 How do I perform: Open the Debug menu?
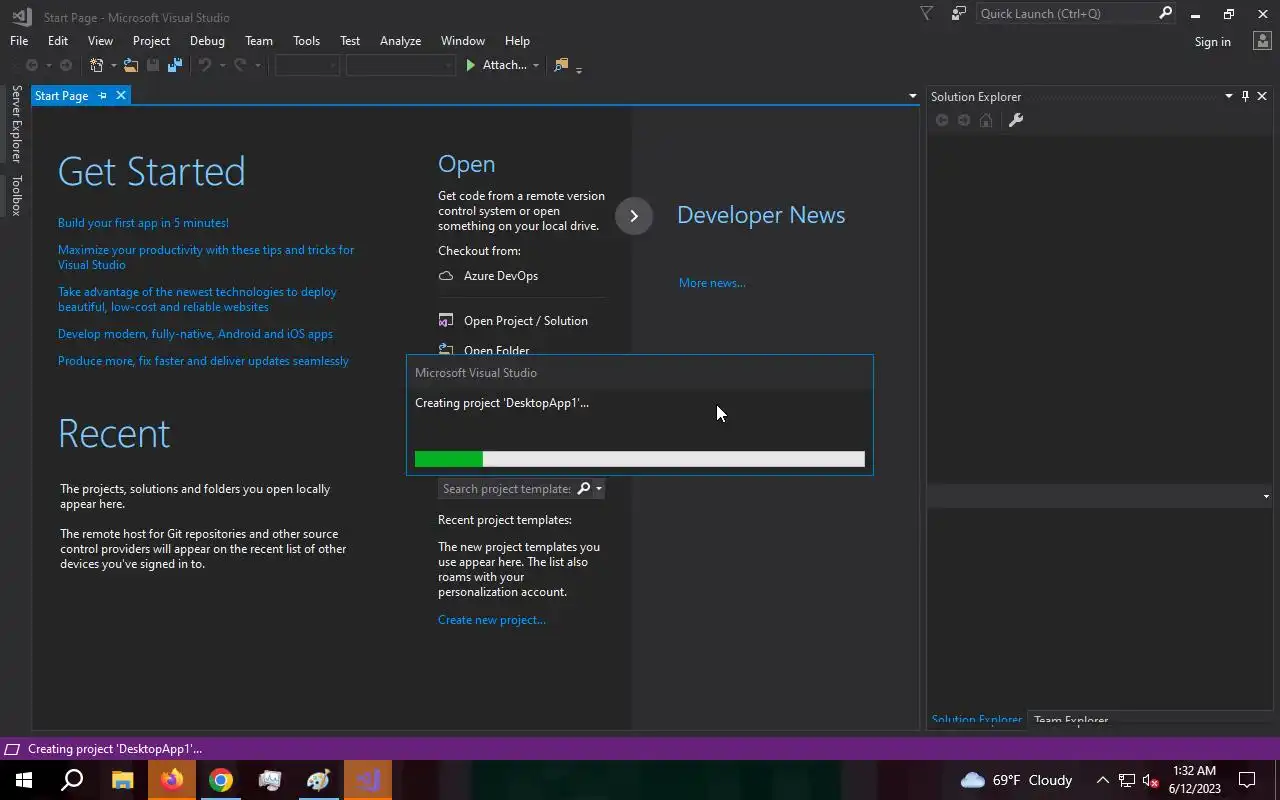[x=207, y=41]
